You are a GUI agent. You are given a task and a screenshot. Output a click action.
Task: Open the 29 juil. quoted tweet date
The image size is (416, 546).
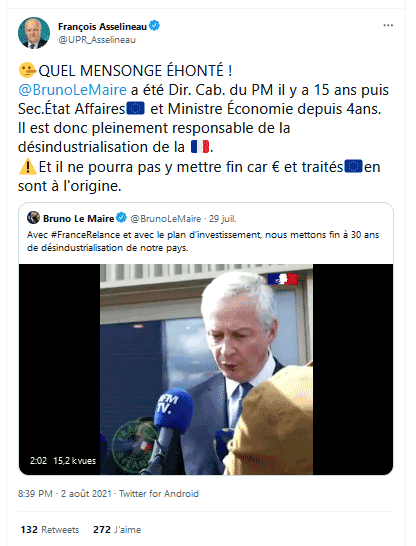point(222,219)
